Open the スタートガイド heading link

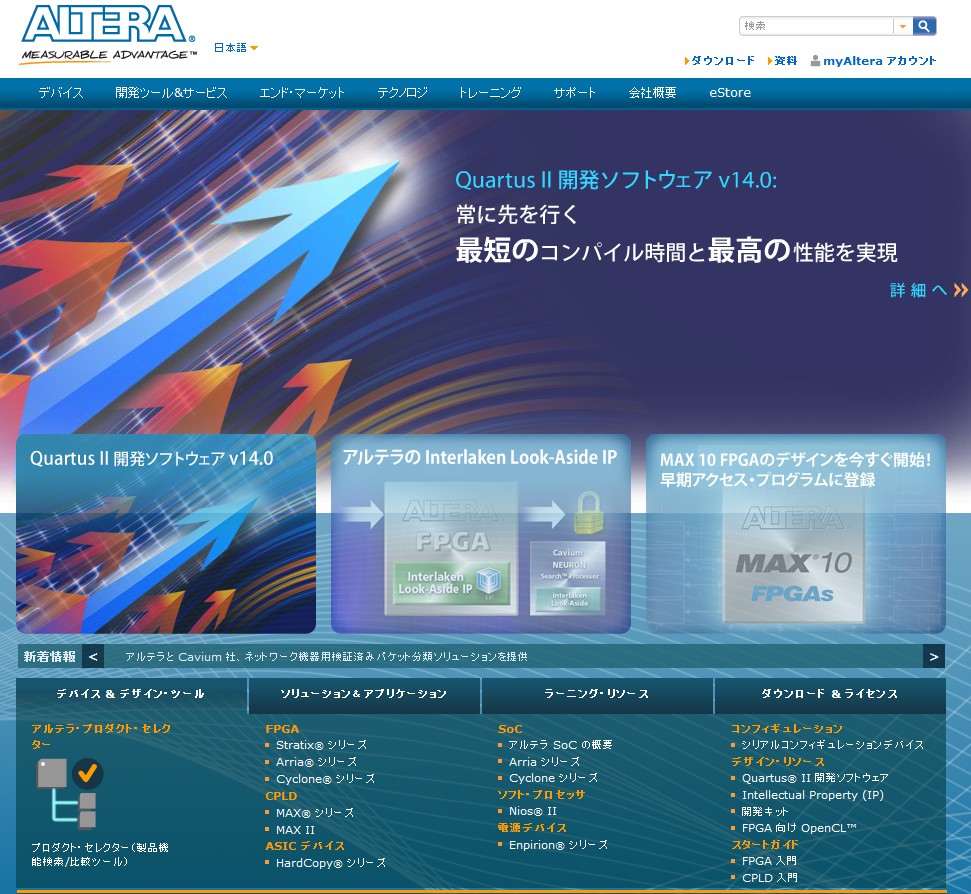tap(765, 844)
